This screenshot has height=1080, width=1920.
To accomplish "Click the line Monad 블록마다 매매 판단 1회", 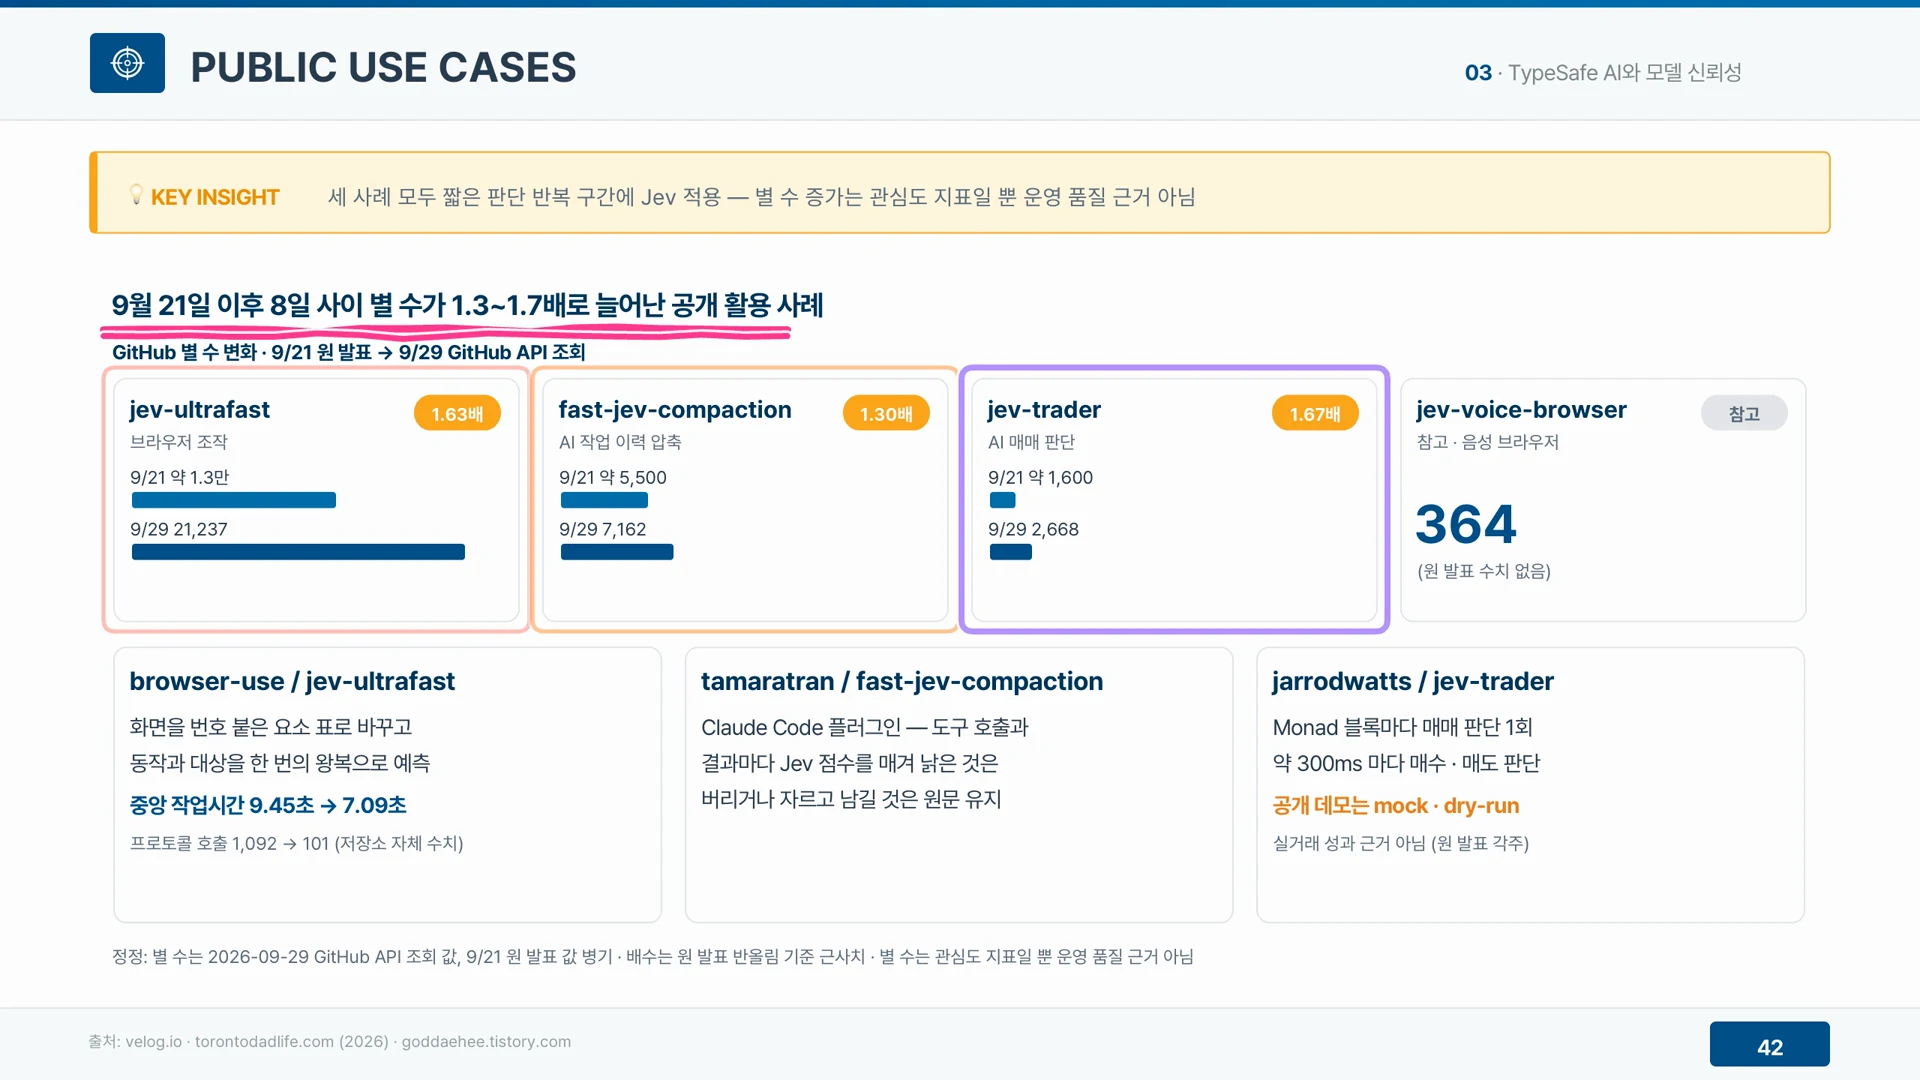I will [x=1402, y=727].
